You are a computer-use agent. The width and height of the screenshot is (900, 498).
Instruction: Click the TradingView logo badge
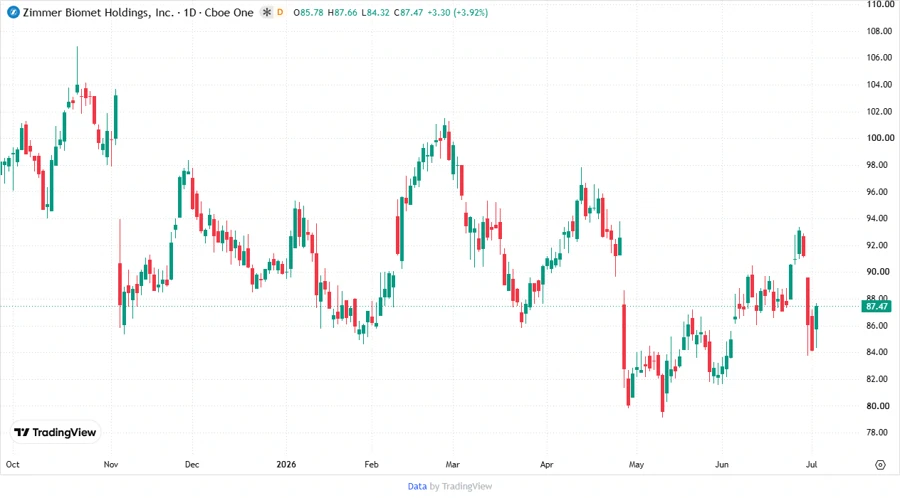click(55, 433)
